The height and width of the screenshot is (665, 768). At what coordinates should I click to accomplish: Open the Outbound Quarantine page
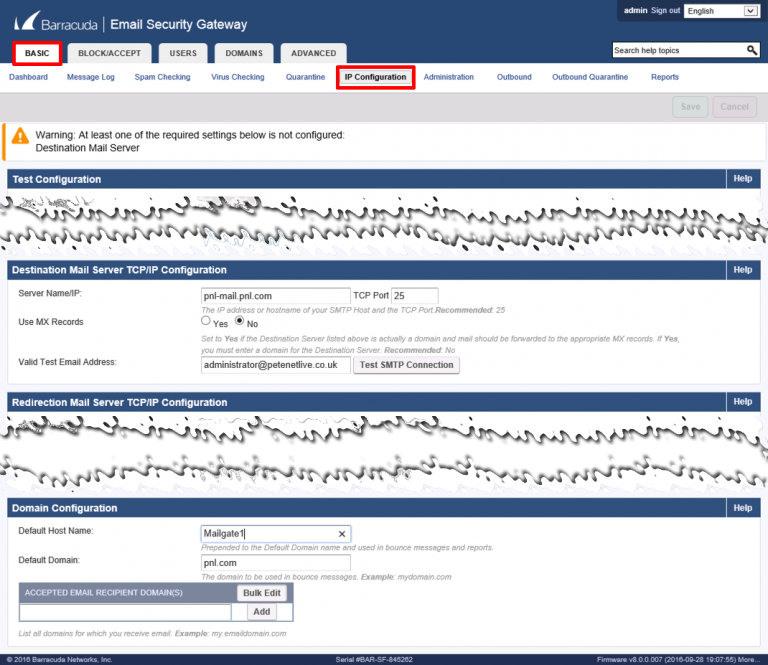(x=590, y=77)
